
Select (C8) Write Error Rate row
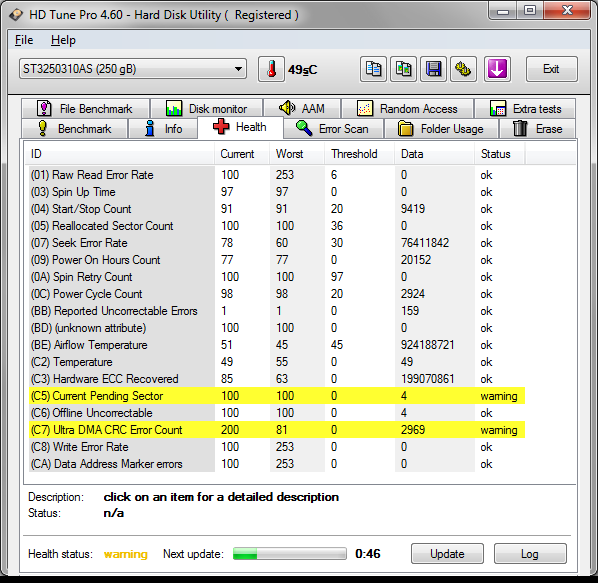pyautogui.click(x=276, y=447)
